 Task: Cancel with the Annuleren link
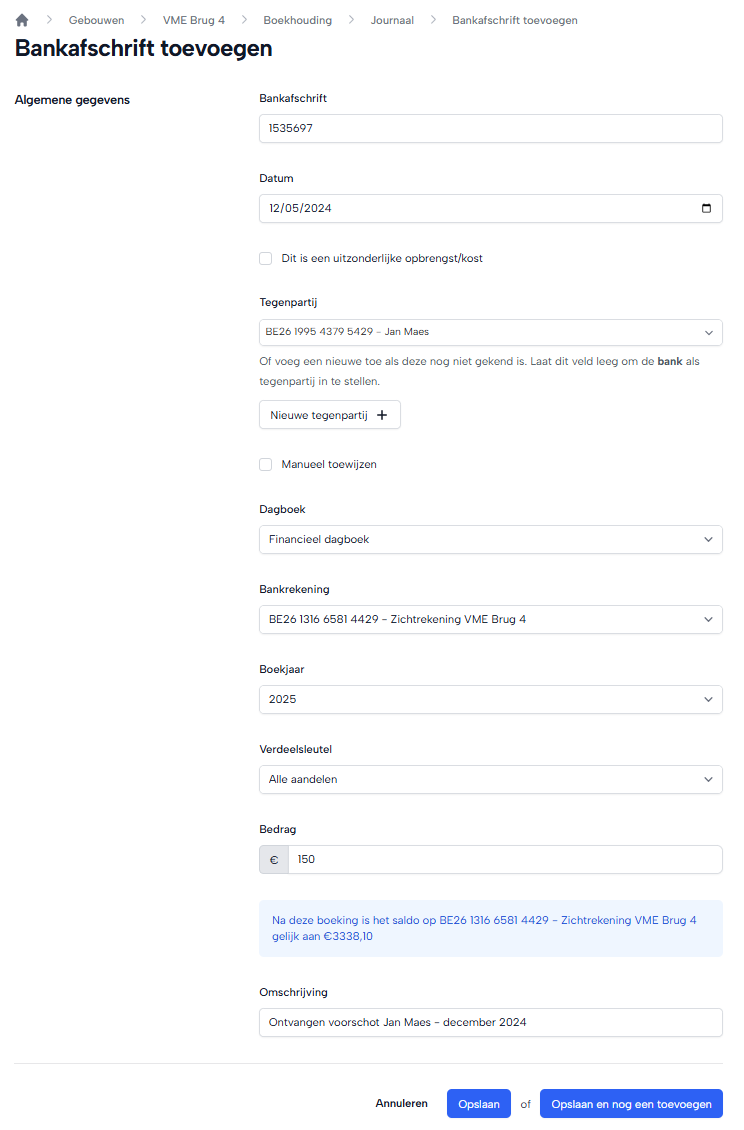tap(402, 1104)
